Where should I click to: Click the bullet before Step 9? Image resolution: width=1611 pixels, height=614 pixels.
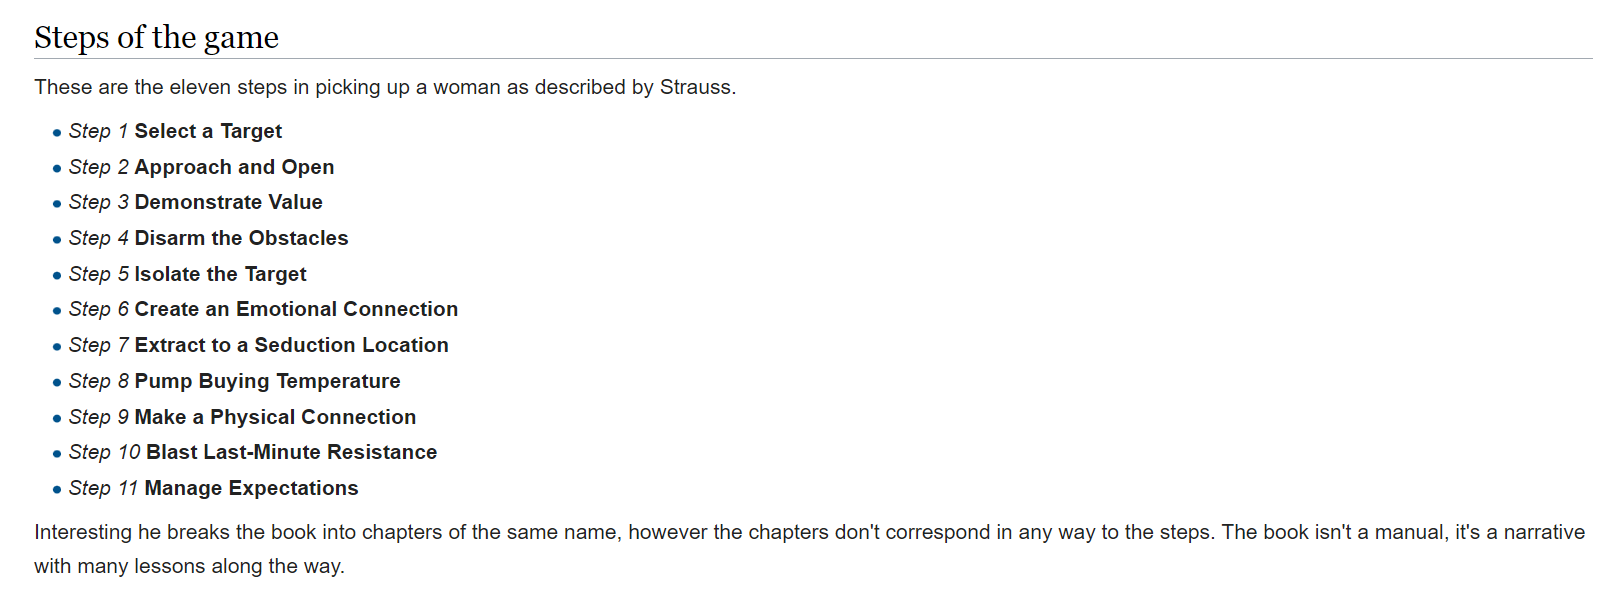[x=57, y=419]
